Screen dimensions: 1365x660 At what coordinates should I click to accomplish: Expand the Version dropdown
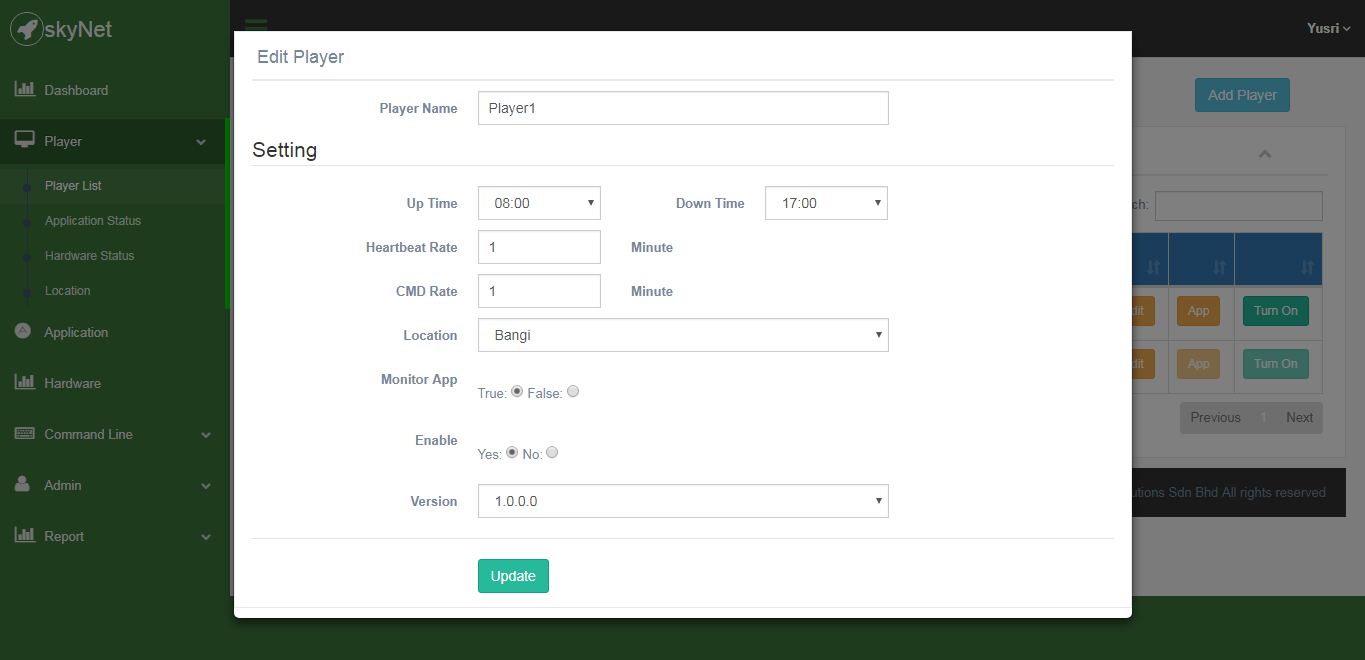click(x=683, y=501)
